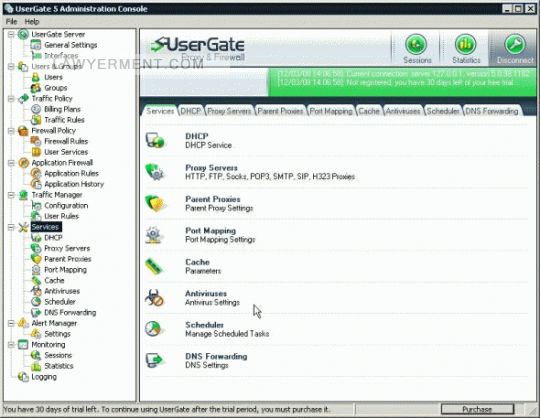Open the Sessions toolbar icon

point(416,44)
